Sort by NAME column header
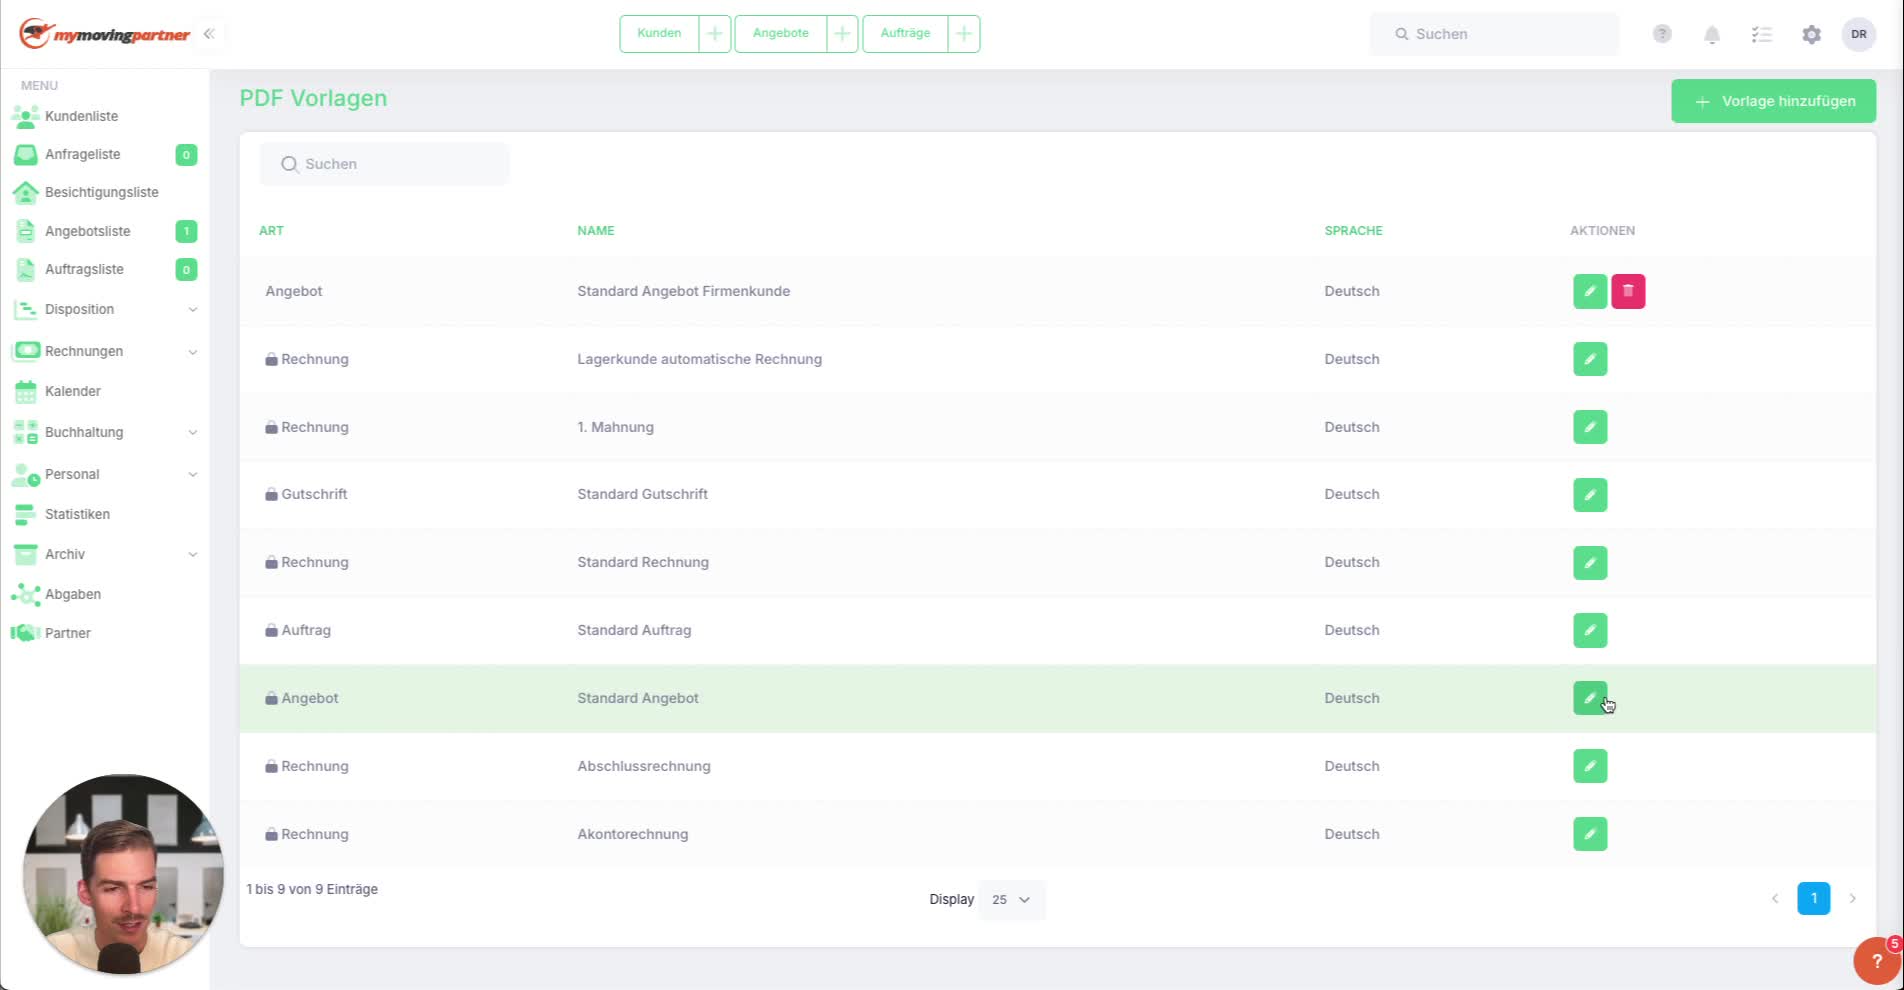The height and width of the screenshot is (990, 1904). click(596, 231)
